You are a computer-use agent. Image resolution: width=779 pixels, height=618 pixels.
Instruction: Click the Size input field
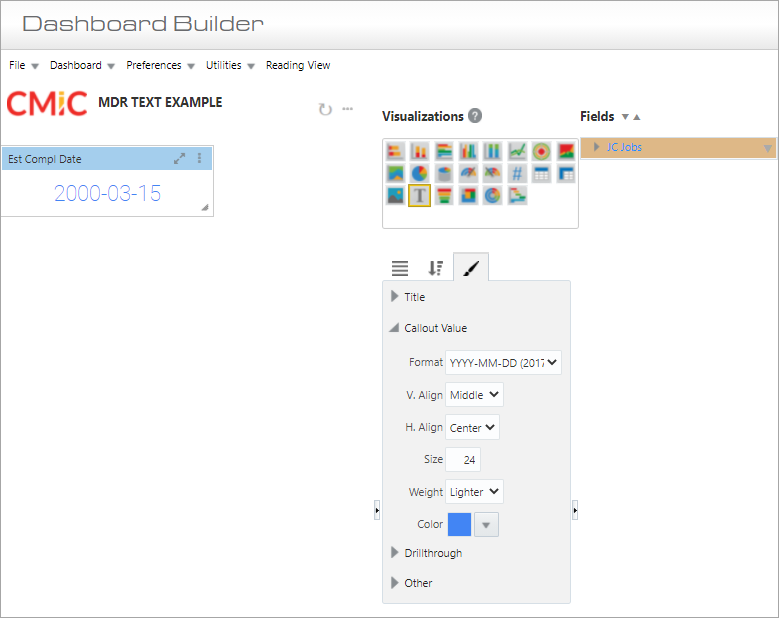(x=463, y=460)
